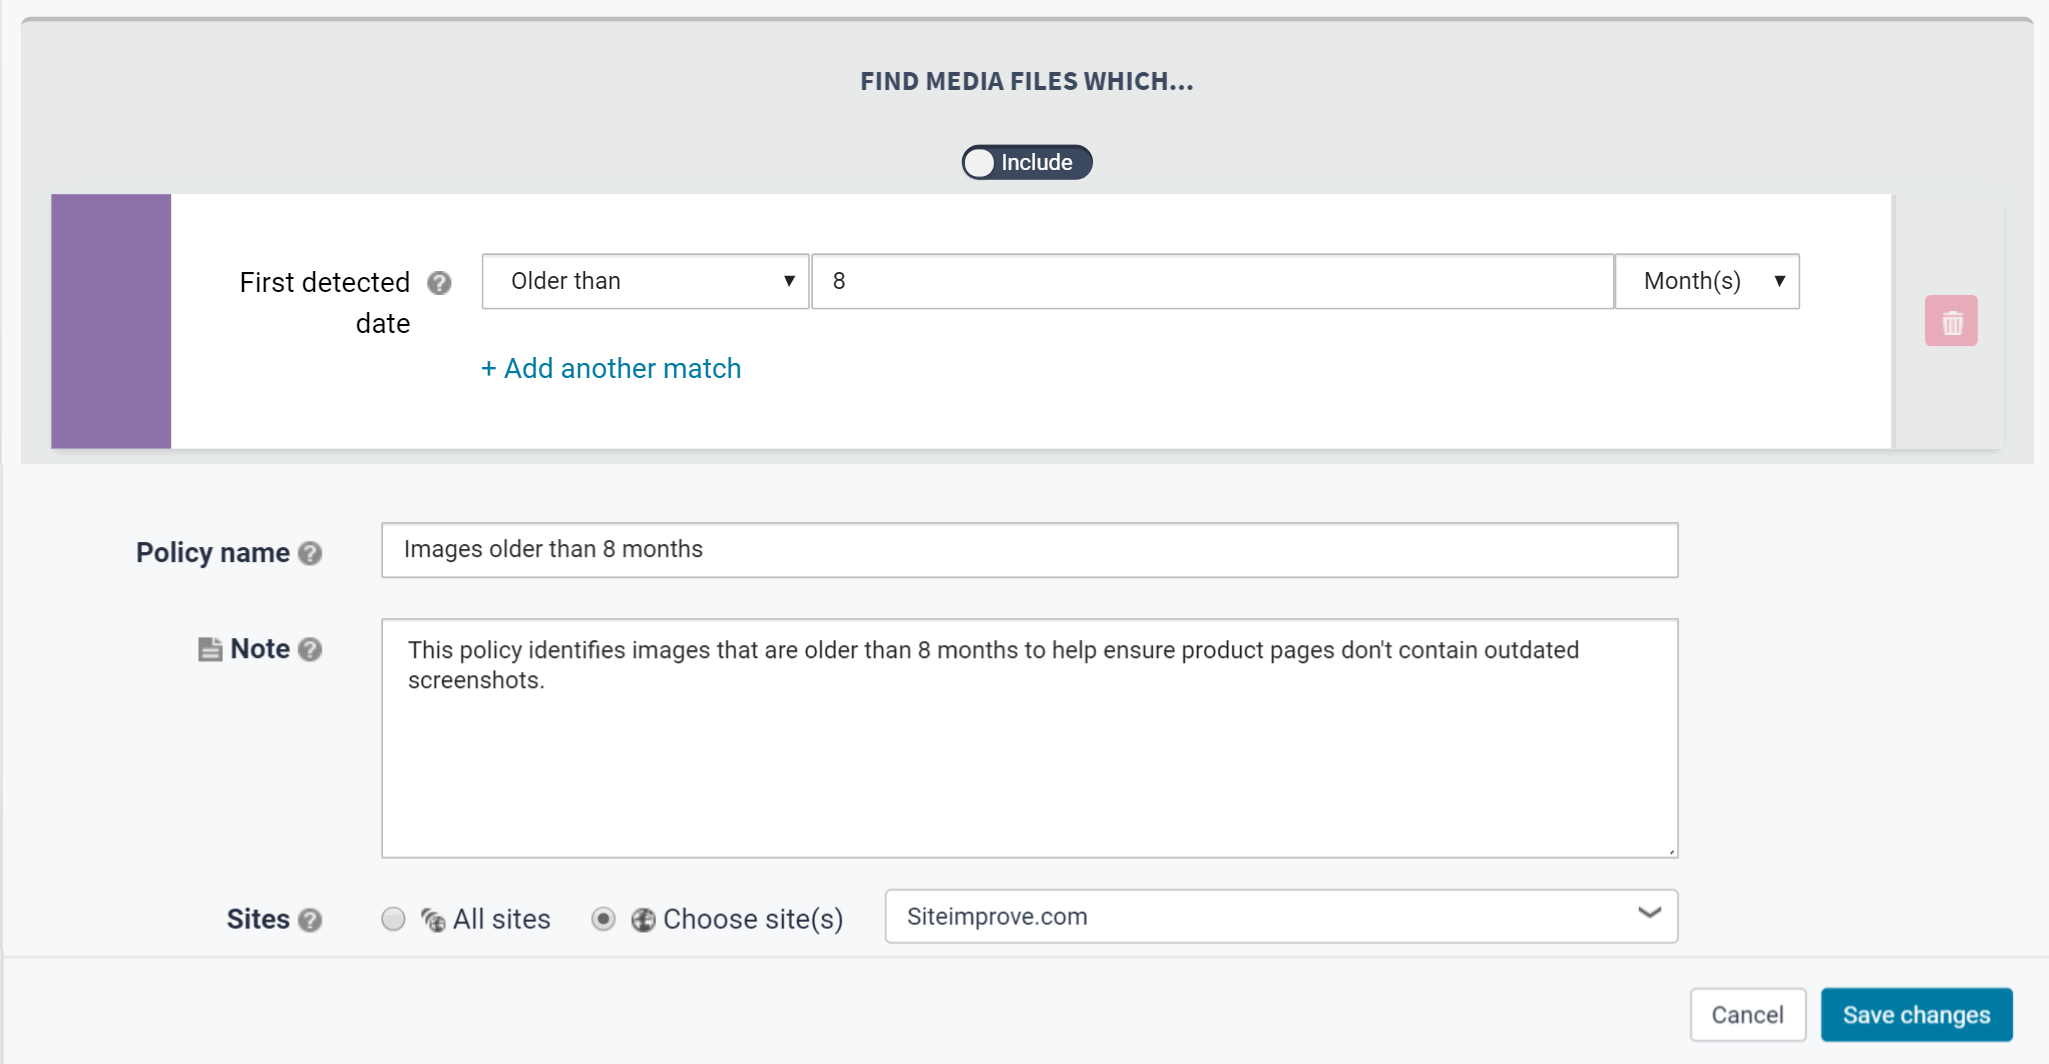
Task: Click the help icon next to Policy name
Action: coord(310,553)
